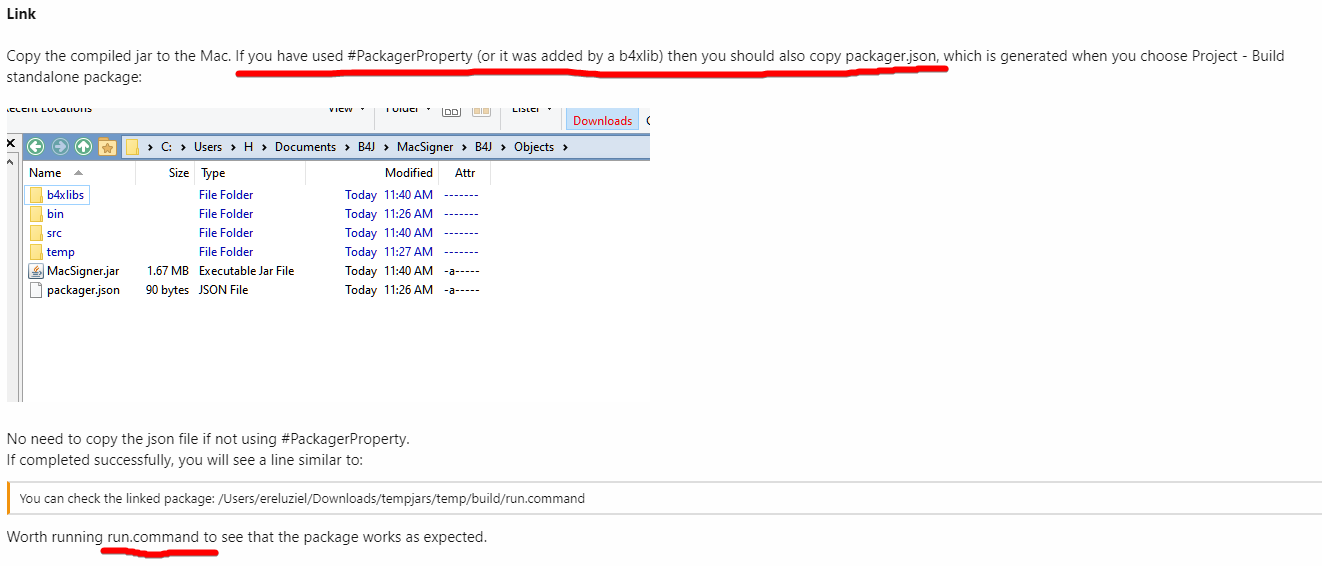Expand the arrow after Documents in breadcrumb
Image resolution: width=1322 pixels, height=566 pixels.
click(346, 147)
